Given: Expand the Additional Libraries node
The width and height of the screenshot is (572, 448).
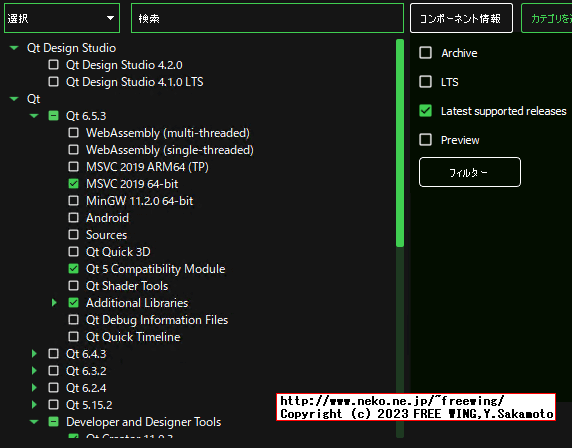Looking at the screenshot, I should tap(54, 303).
